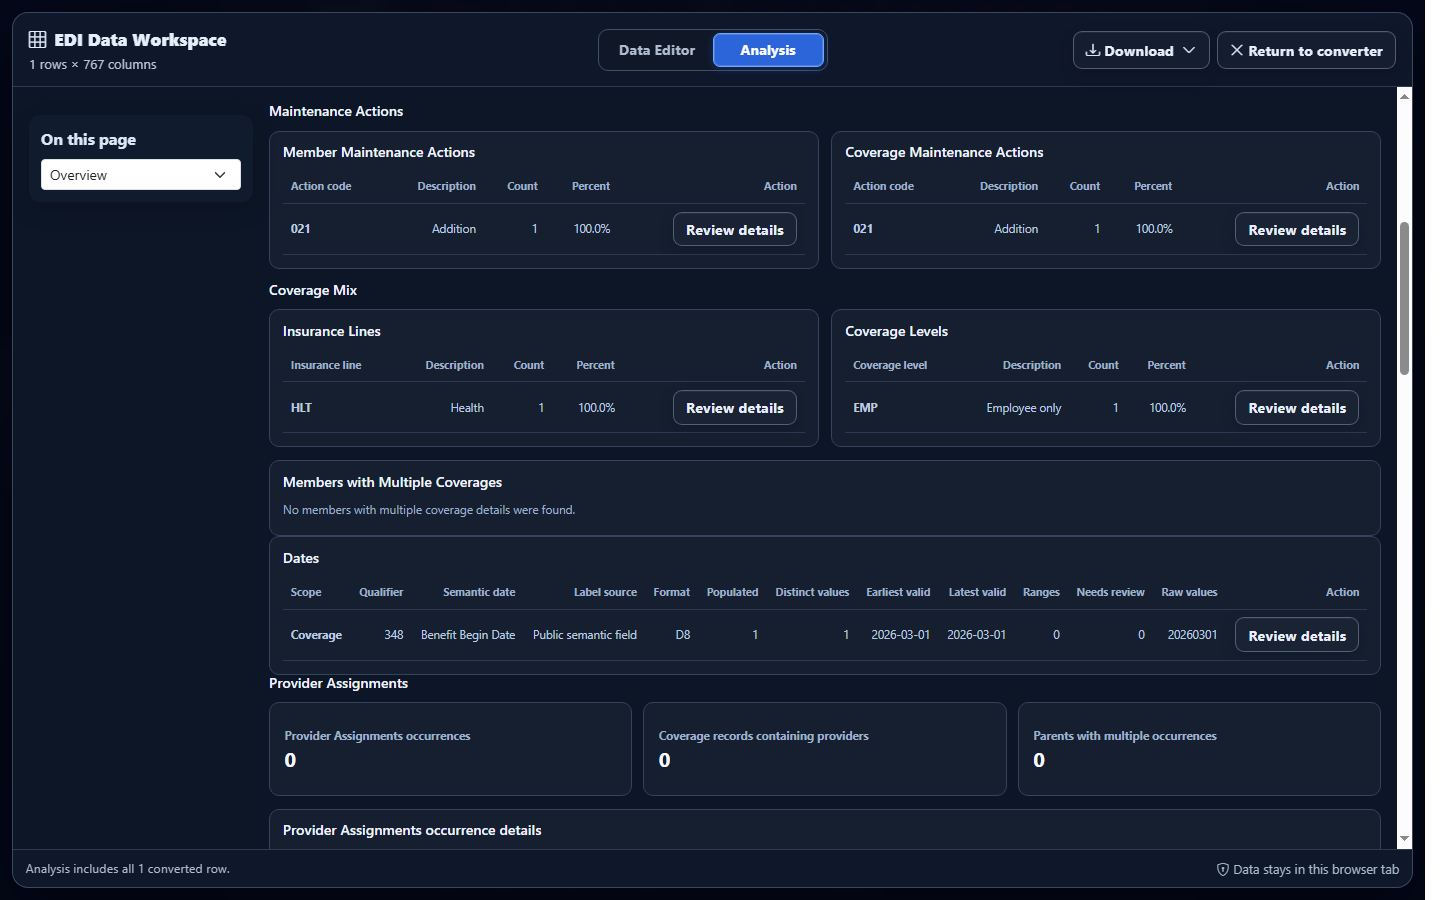Click the 'Needs review' column header

1110,592
